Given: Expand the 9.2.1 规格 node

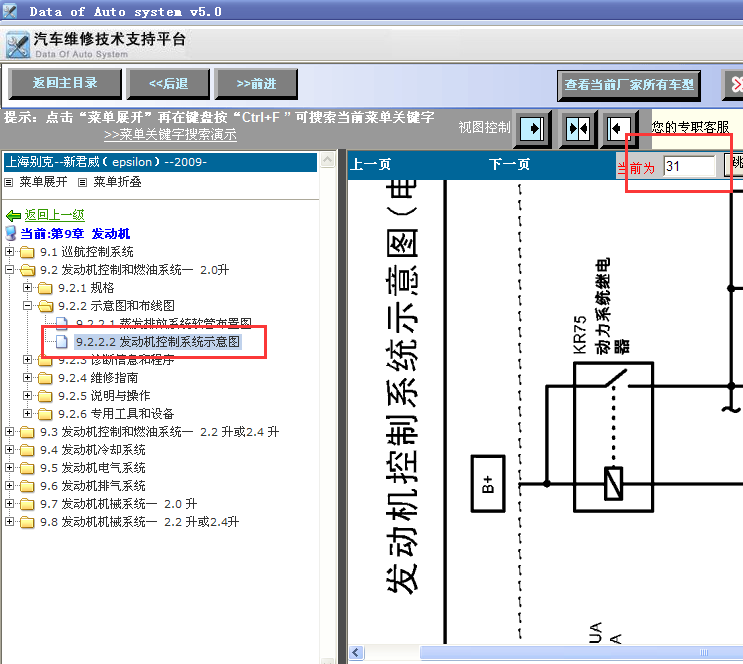Looking at the screenshot, I should point(27,288).
